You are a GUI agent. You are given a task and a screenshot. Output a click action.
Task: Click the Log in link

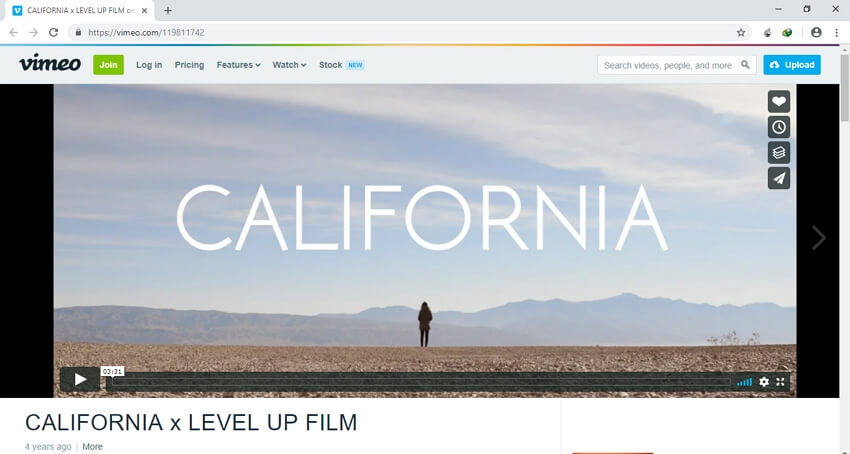pyautogui.click(x=149, y=65)
